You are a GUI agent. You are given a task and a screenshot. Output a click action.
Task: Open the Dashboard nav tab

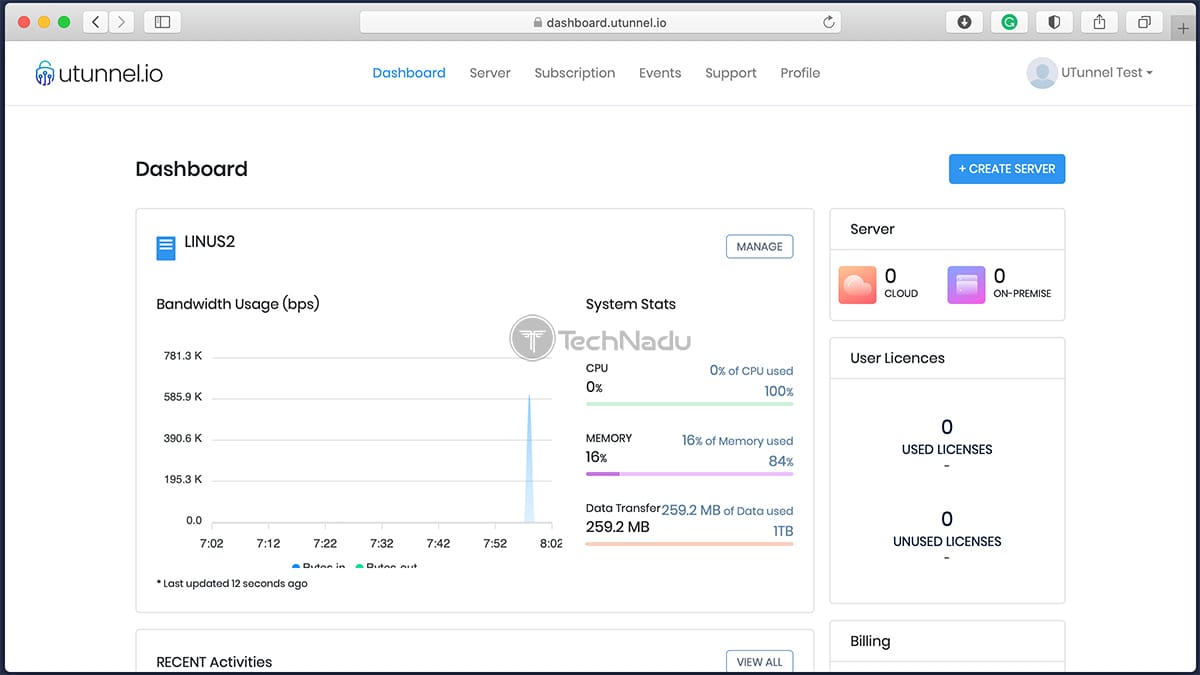click(409, 73)
